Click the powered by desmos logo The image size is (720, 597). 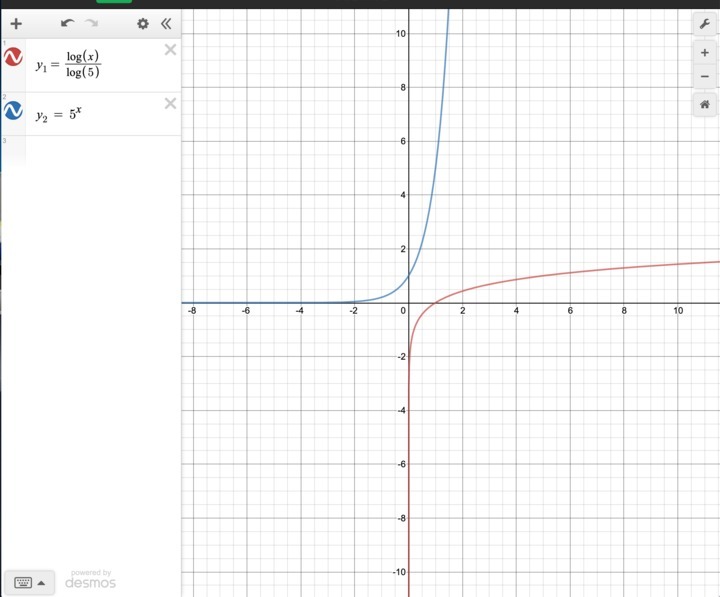tap(91, 579)
